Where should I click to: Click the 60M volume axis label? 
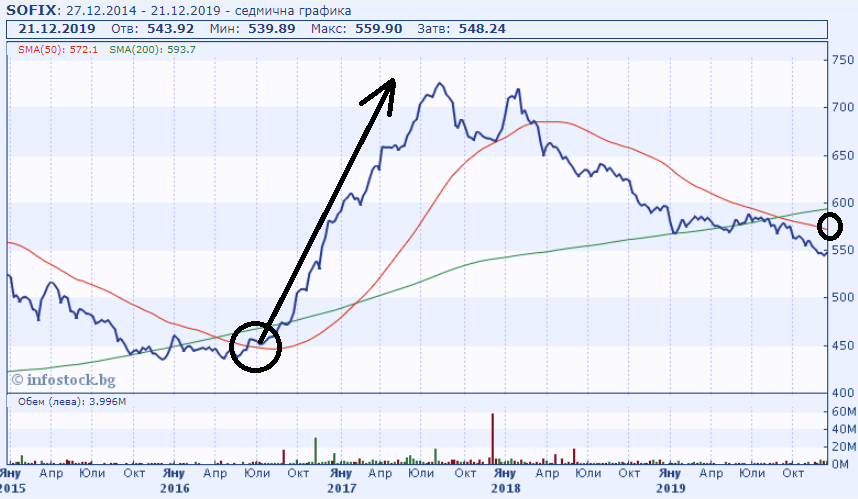[844, 411]
